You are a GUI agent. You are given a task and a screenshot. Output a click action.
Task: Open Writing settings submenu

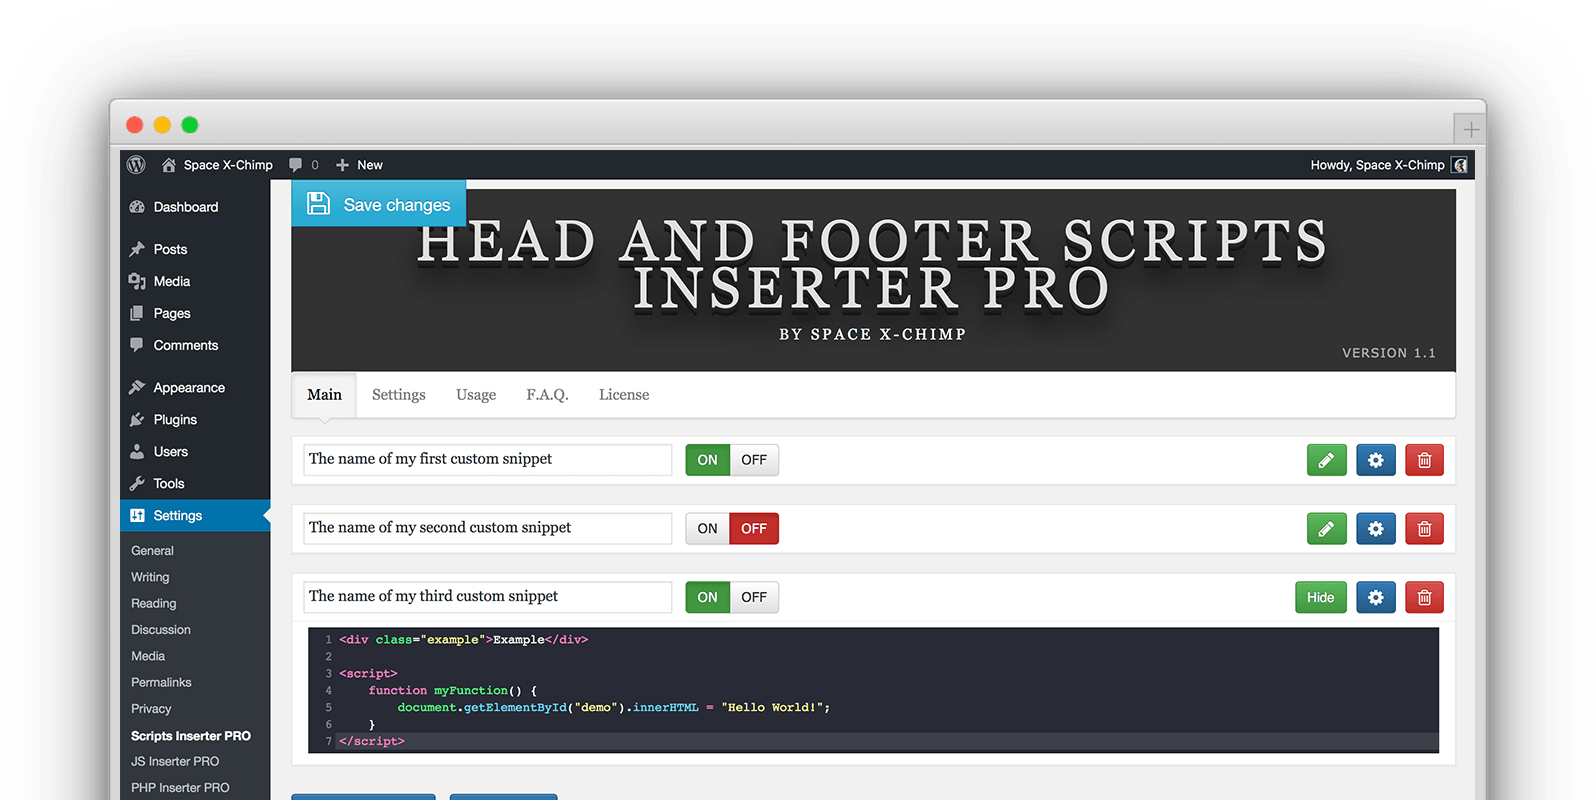pyautogui.click(x=150, y=577)
